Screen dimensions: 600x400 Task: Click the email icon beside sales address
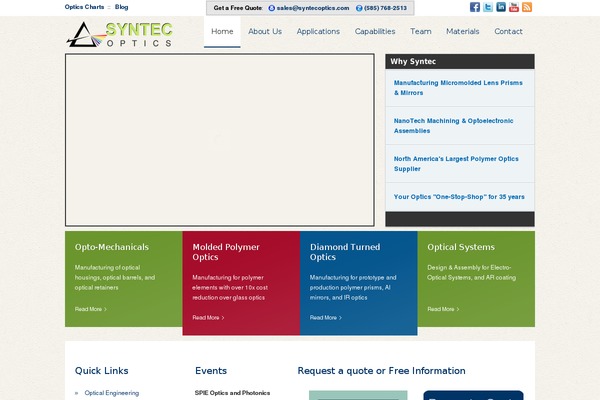(x=271, y=8)
